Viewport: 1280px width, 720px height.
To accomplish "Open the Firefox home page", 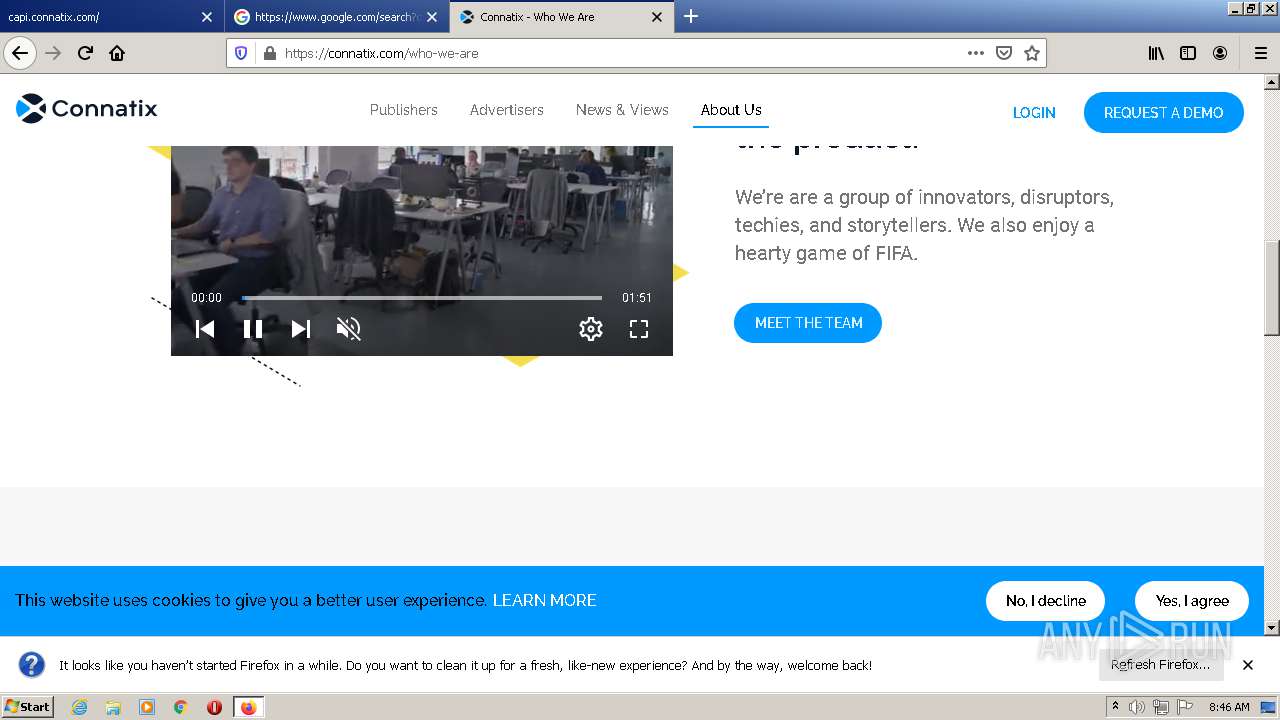I will point(117,53).
